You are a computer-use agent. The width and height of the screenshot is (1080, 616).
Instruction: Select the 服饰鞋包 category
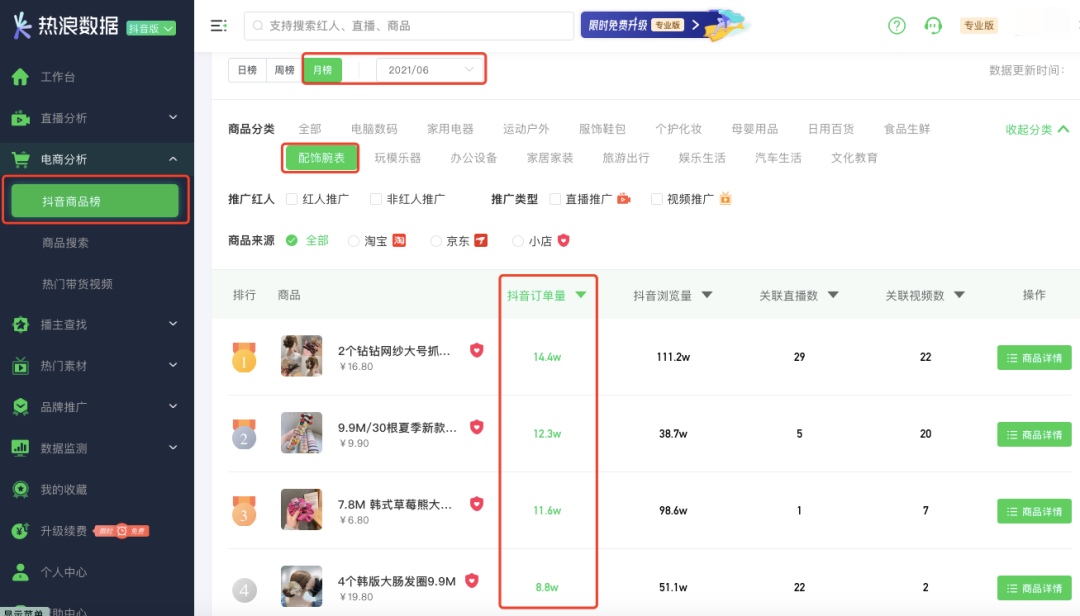(x=602, y=129)
